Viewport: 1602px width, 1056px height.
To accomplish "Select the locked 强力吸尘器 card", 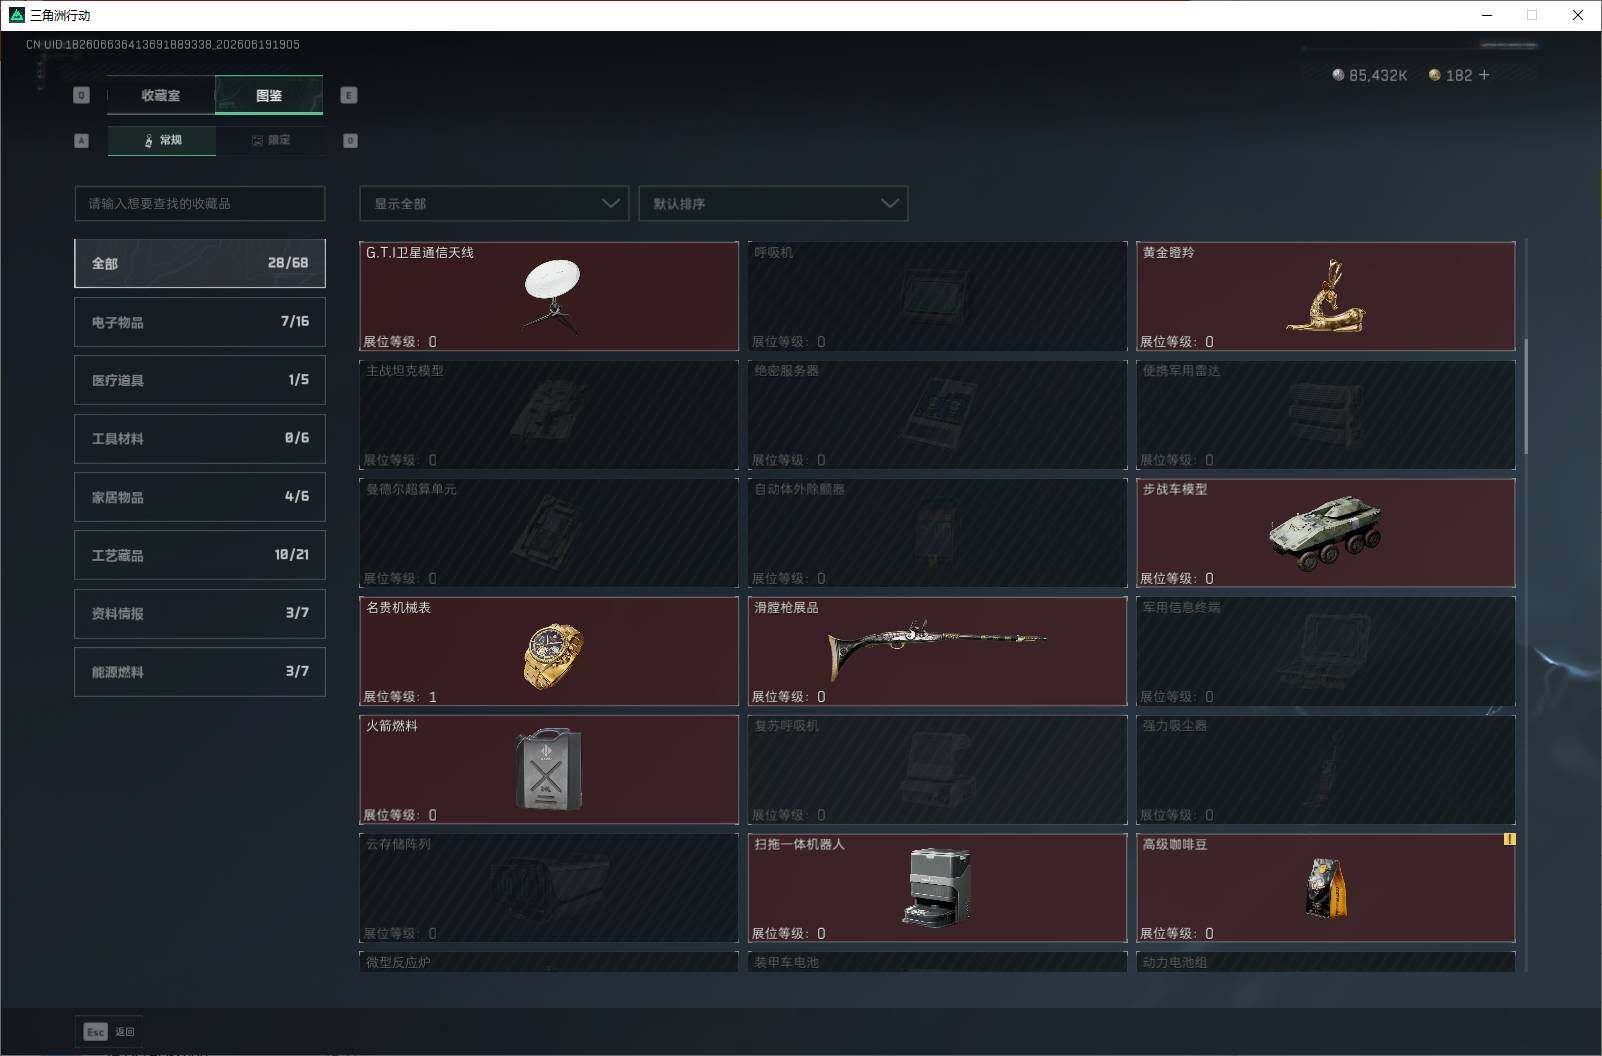I will (x=1326, y=770).
